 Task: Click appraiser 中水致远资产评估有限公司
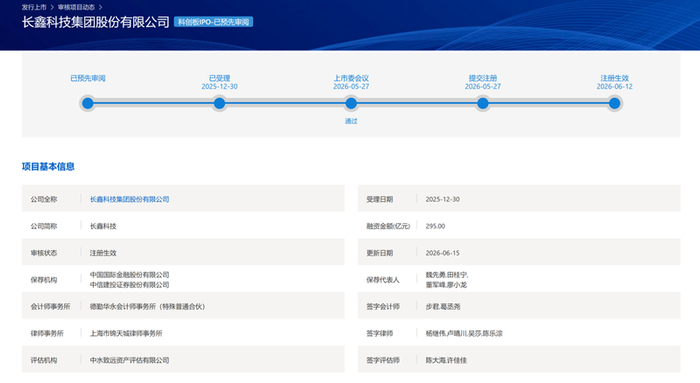[129, 360]
